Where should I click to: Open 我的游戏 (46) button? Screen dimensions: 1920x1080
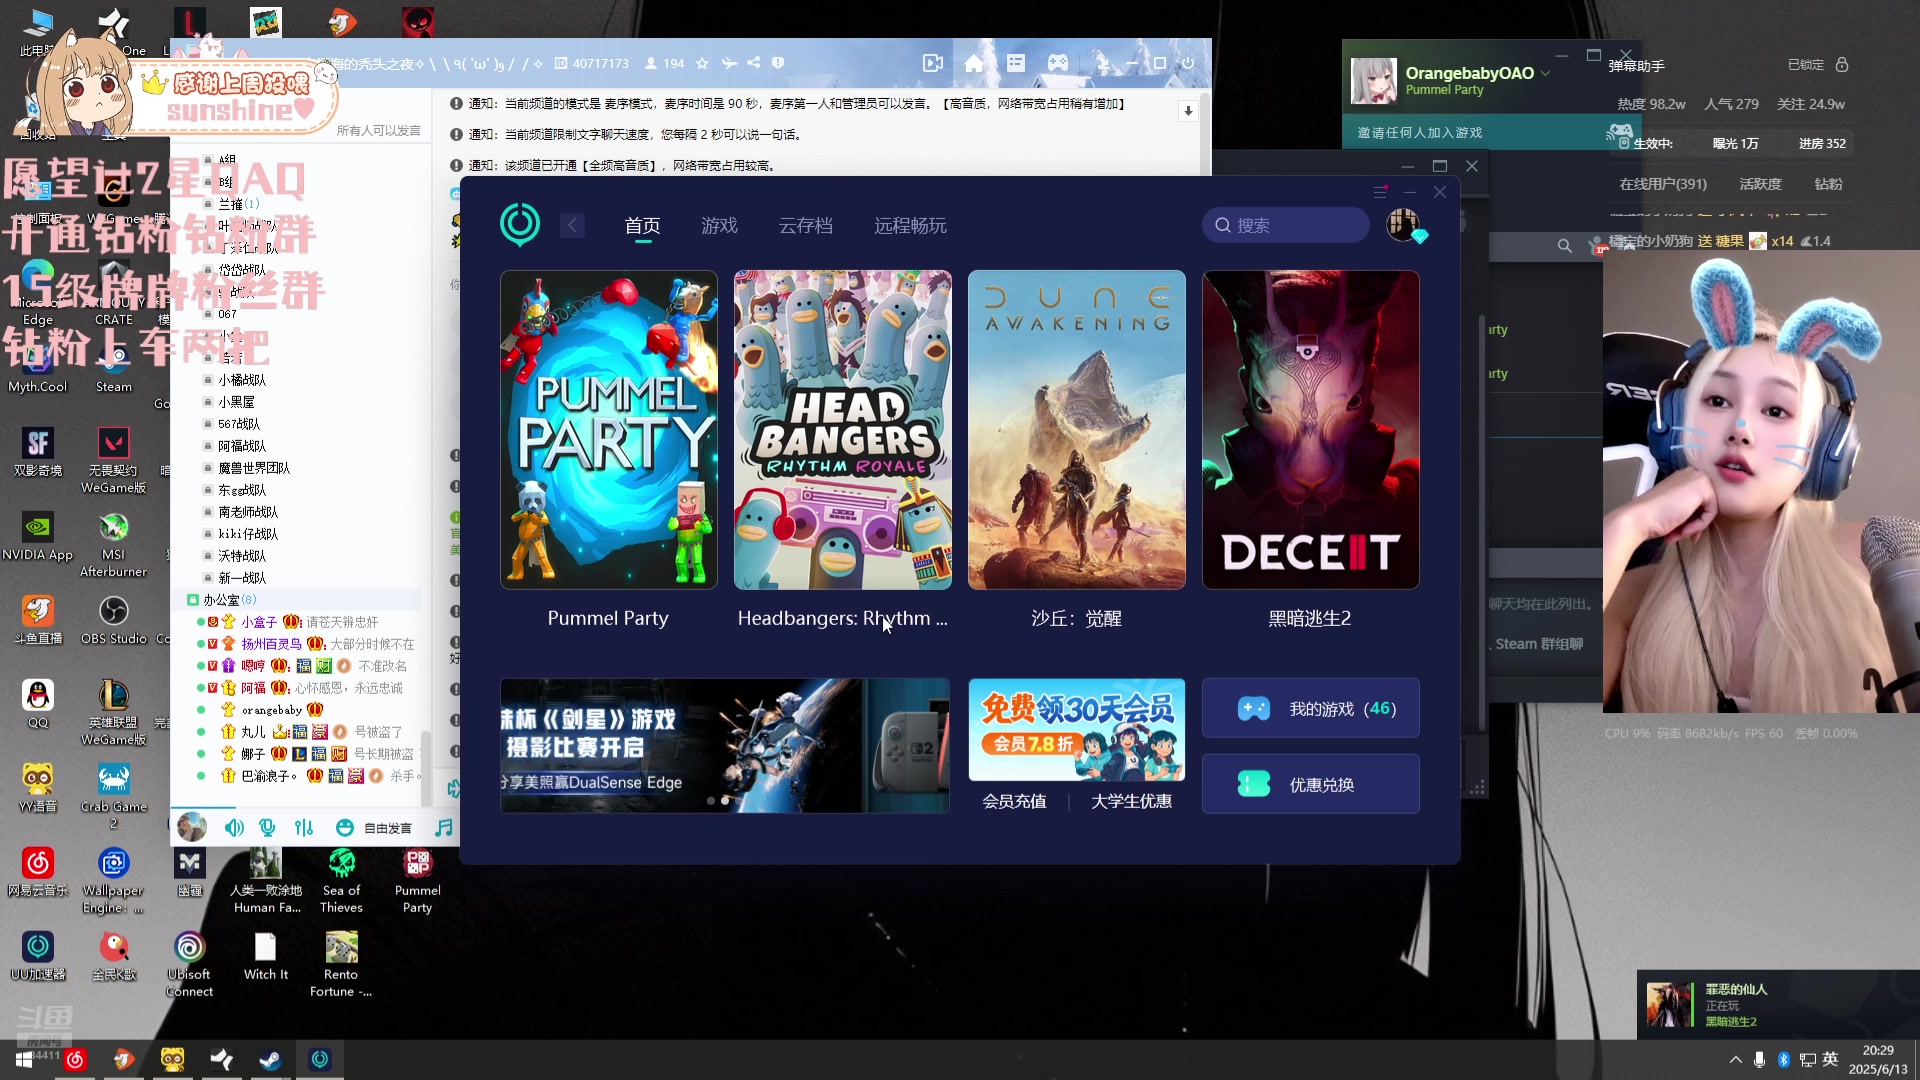click(1310, 708)
